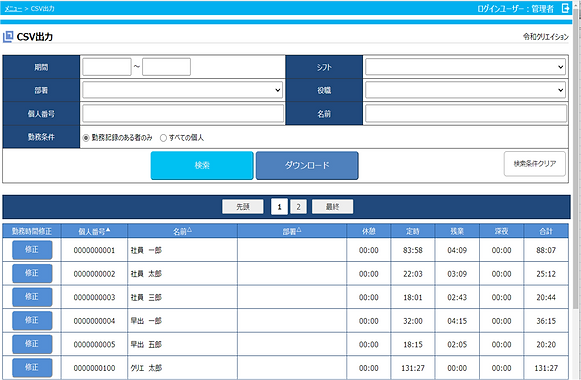Click the 22:03 定時 value

point(413,274)
